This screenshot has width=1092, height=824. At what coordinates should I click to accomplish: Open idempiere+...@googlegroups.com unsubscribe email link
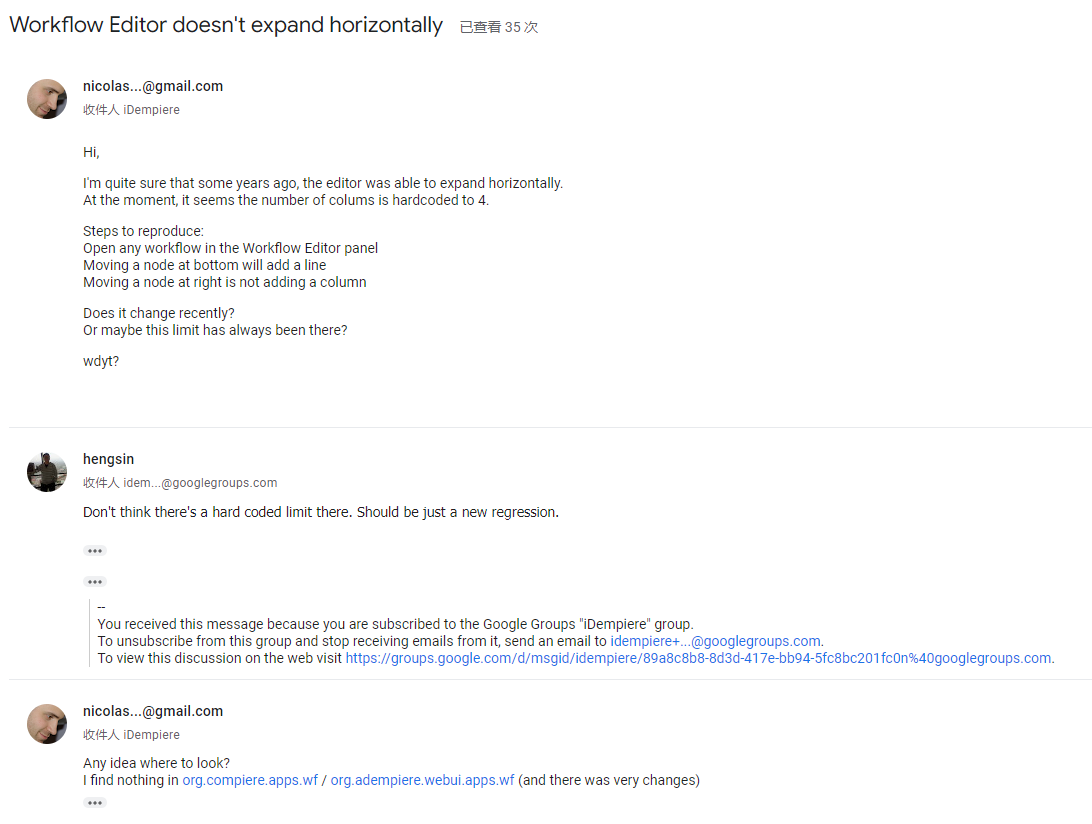click(715, 641)
